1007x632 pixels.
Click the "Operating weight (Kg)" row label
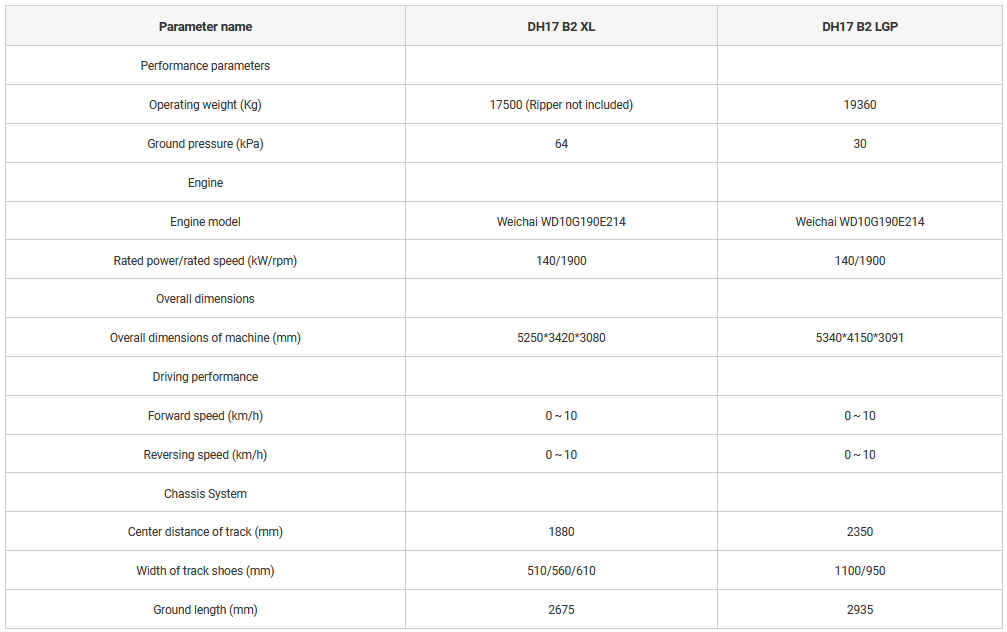[205, 105]
